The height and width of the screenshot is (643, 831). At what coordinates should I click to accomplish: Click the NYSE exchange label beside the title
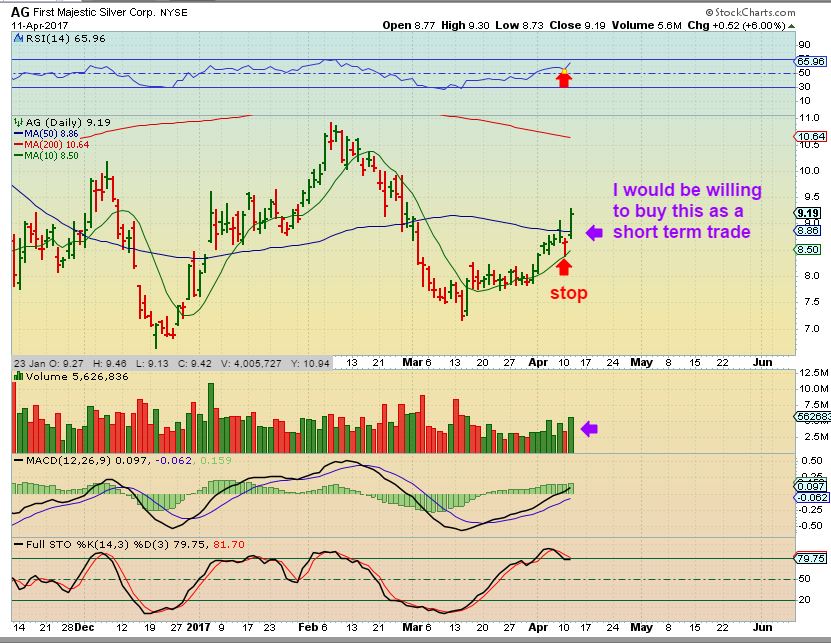pyautogui.click(x=174, y=12)
